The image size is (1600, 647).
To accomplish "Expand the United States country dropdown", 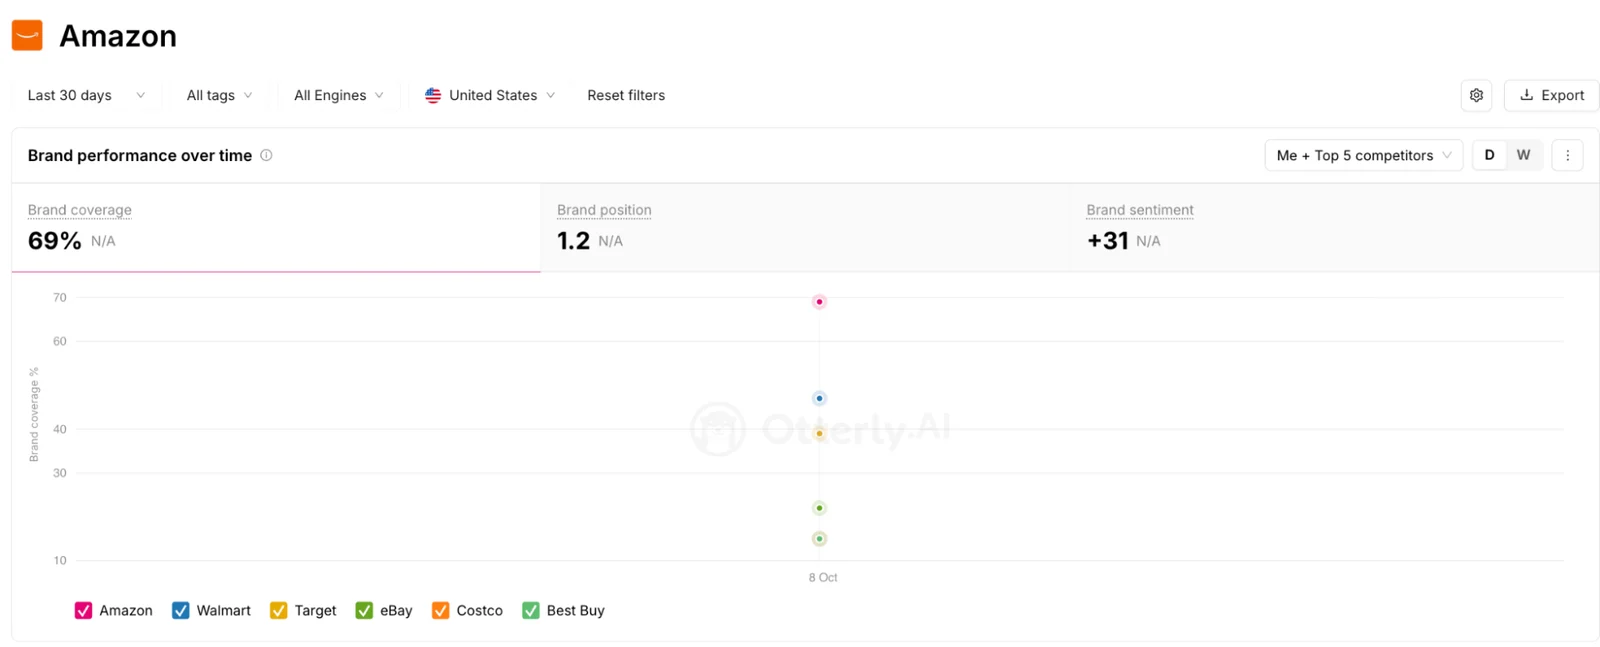I will pos(490,95).
